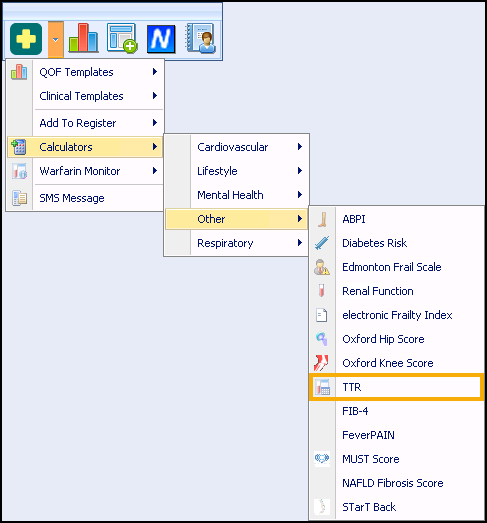Click the add template window icon
Viewport: 487px width, 523px height.
click(122, 38)
